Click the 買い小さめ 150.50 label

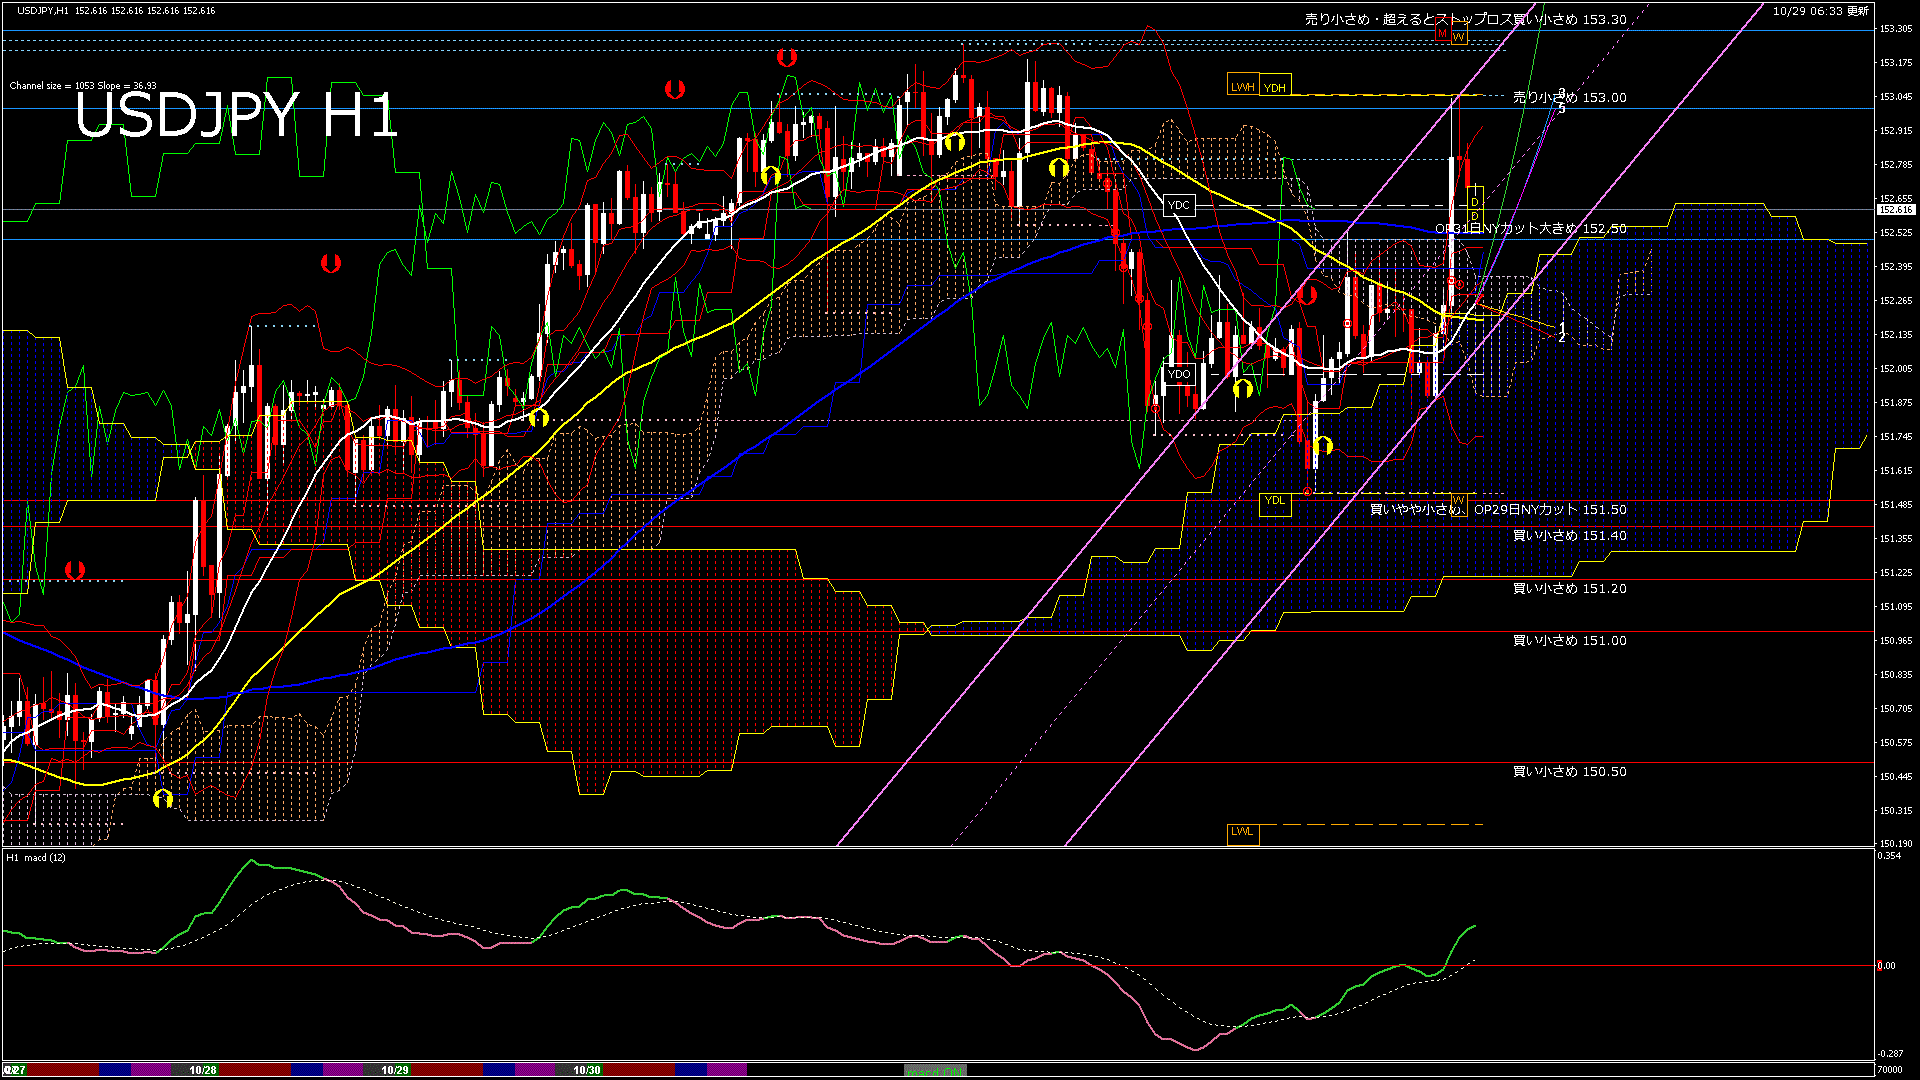1569,772
